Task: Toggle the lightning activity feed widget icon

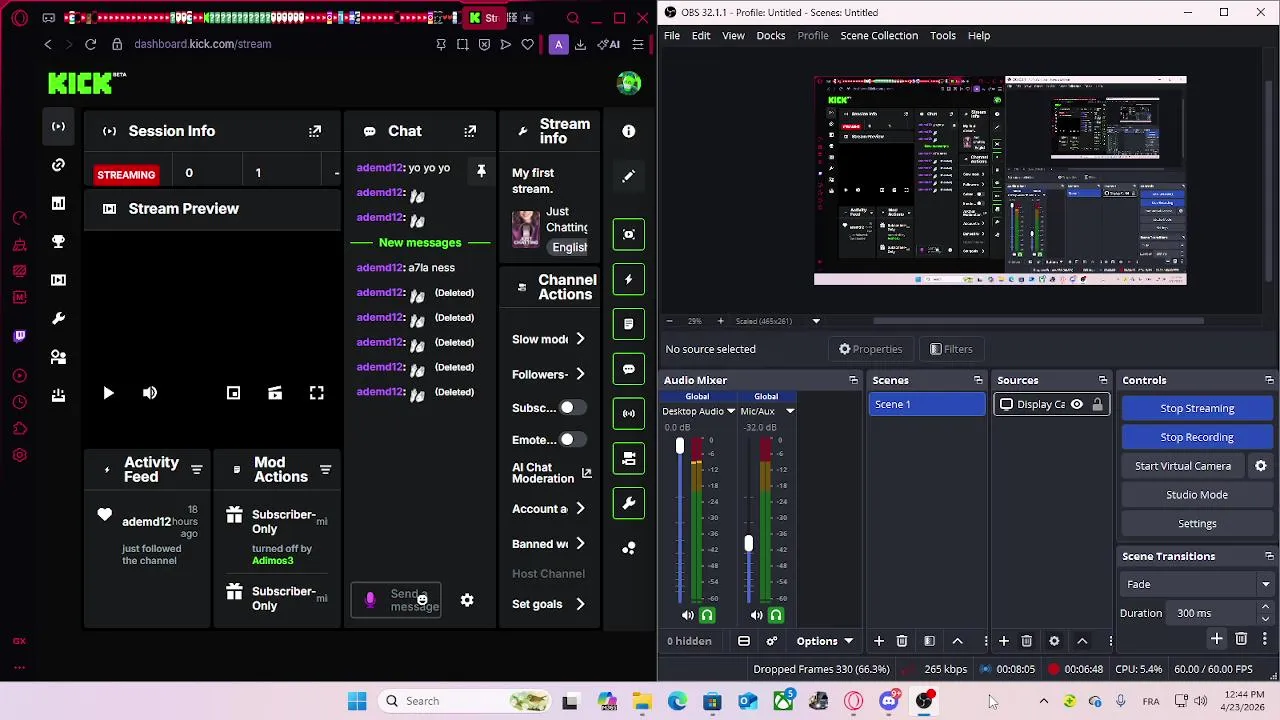Action: (x=629, y=279)
